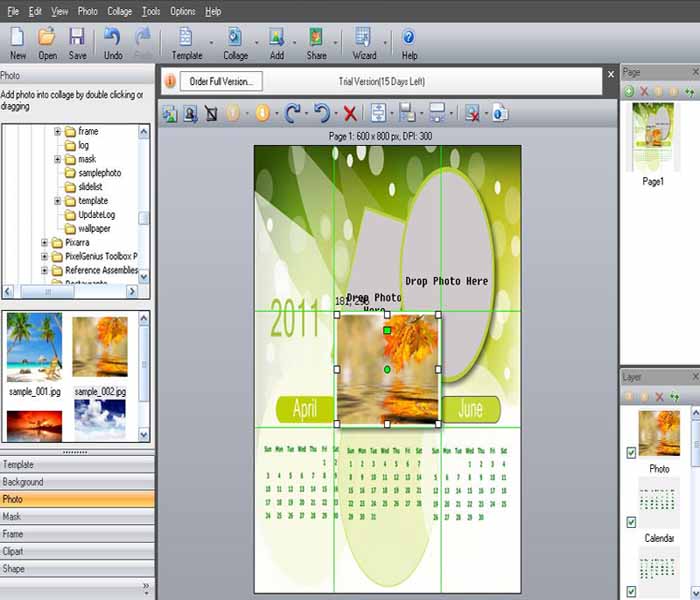Delete layer with red X in Layer panel
Image resolution: width=700 pixels, height=600 pixels.
pos(659,396)
